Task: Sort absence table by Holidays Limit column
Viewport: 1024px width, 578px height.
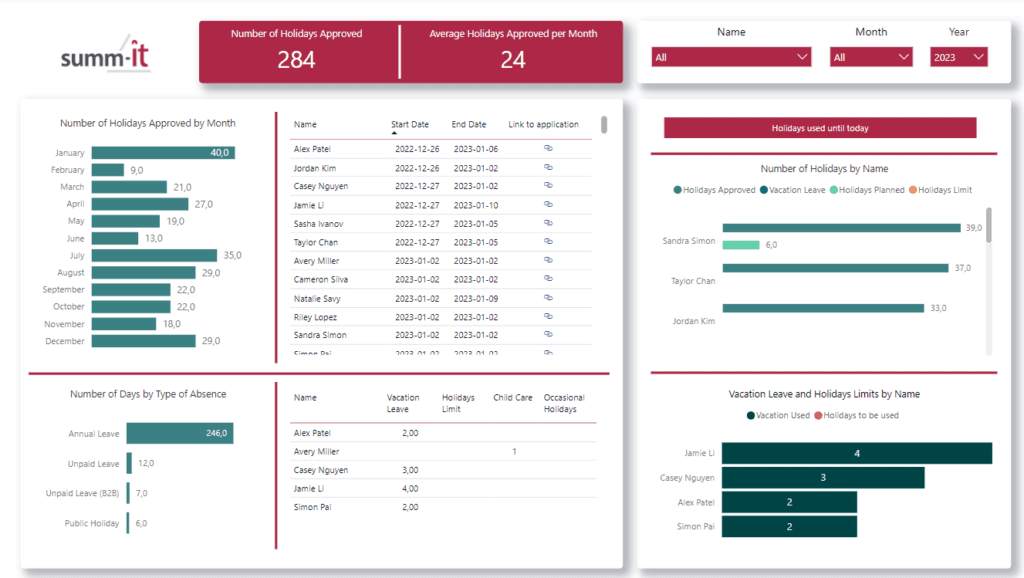Action: pyautogui.click(x=458, y=403)
